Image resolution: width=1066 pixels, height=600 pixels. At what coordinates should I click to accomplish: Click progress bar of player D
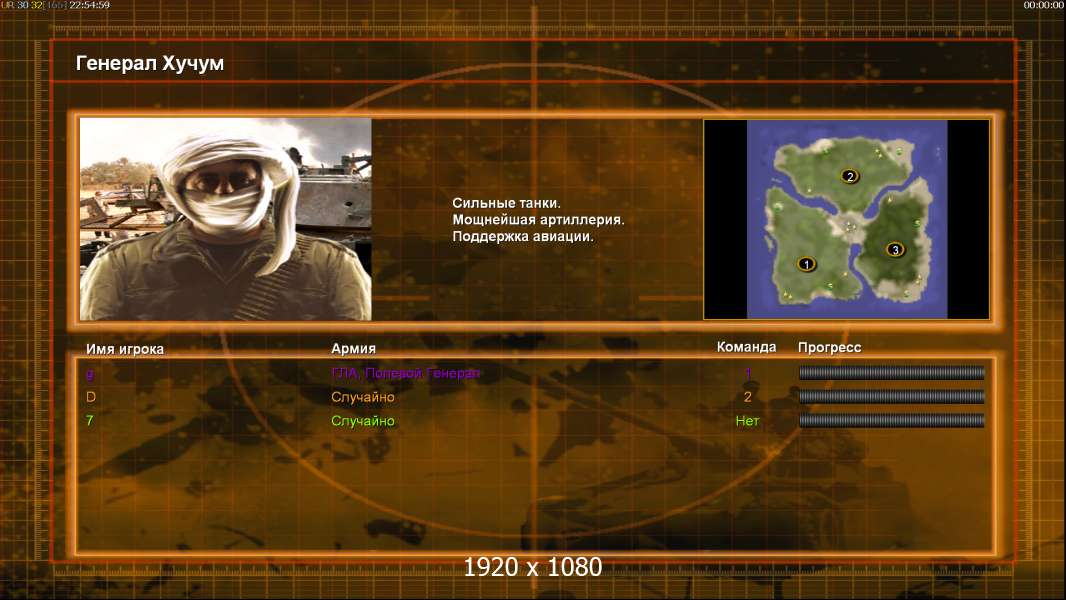coord(891,396)
